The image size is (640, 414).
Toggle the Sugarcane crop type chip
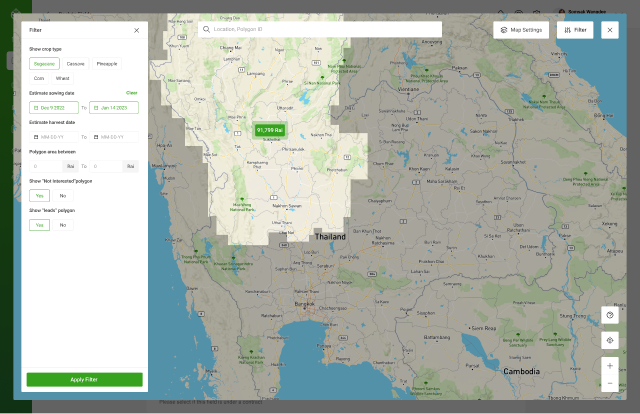pos(44,64)
